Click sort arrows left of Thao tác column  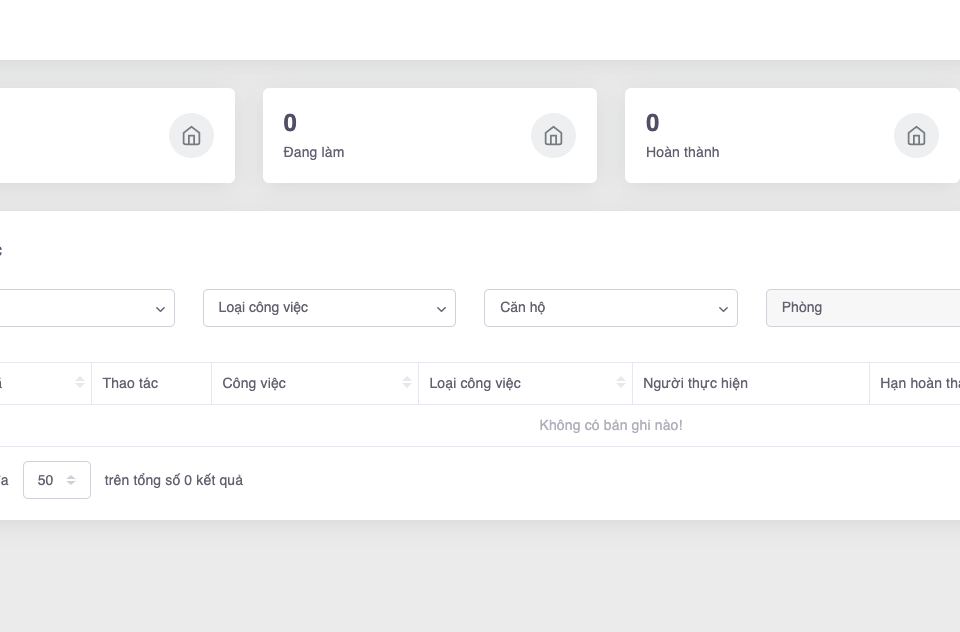pos(80,383)
